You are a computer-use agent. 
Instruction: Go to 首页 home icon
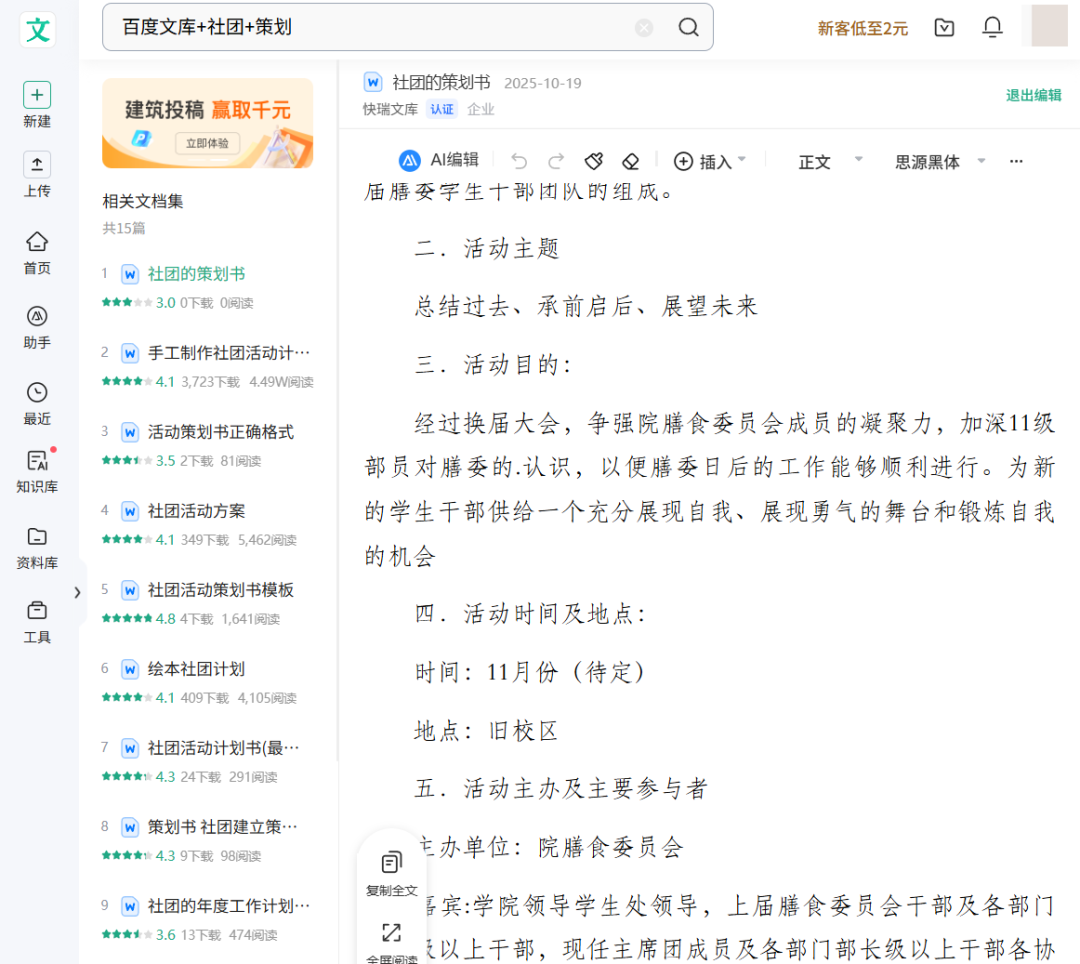tap(37, 242)
